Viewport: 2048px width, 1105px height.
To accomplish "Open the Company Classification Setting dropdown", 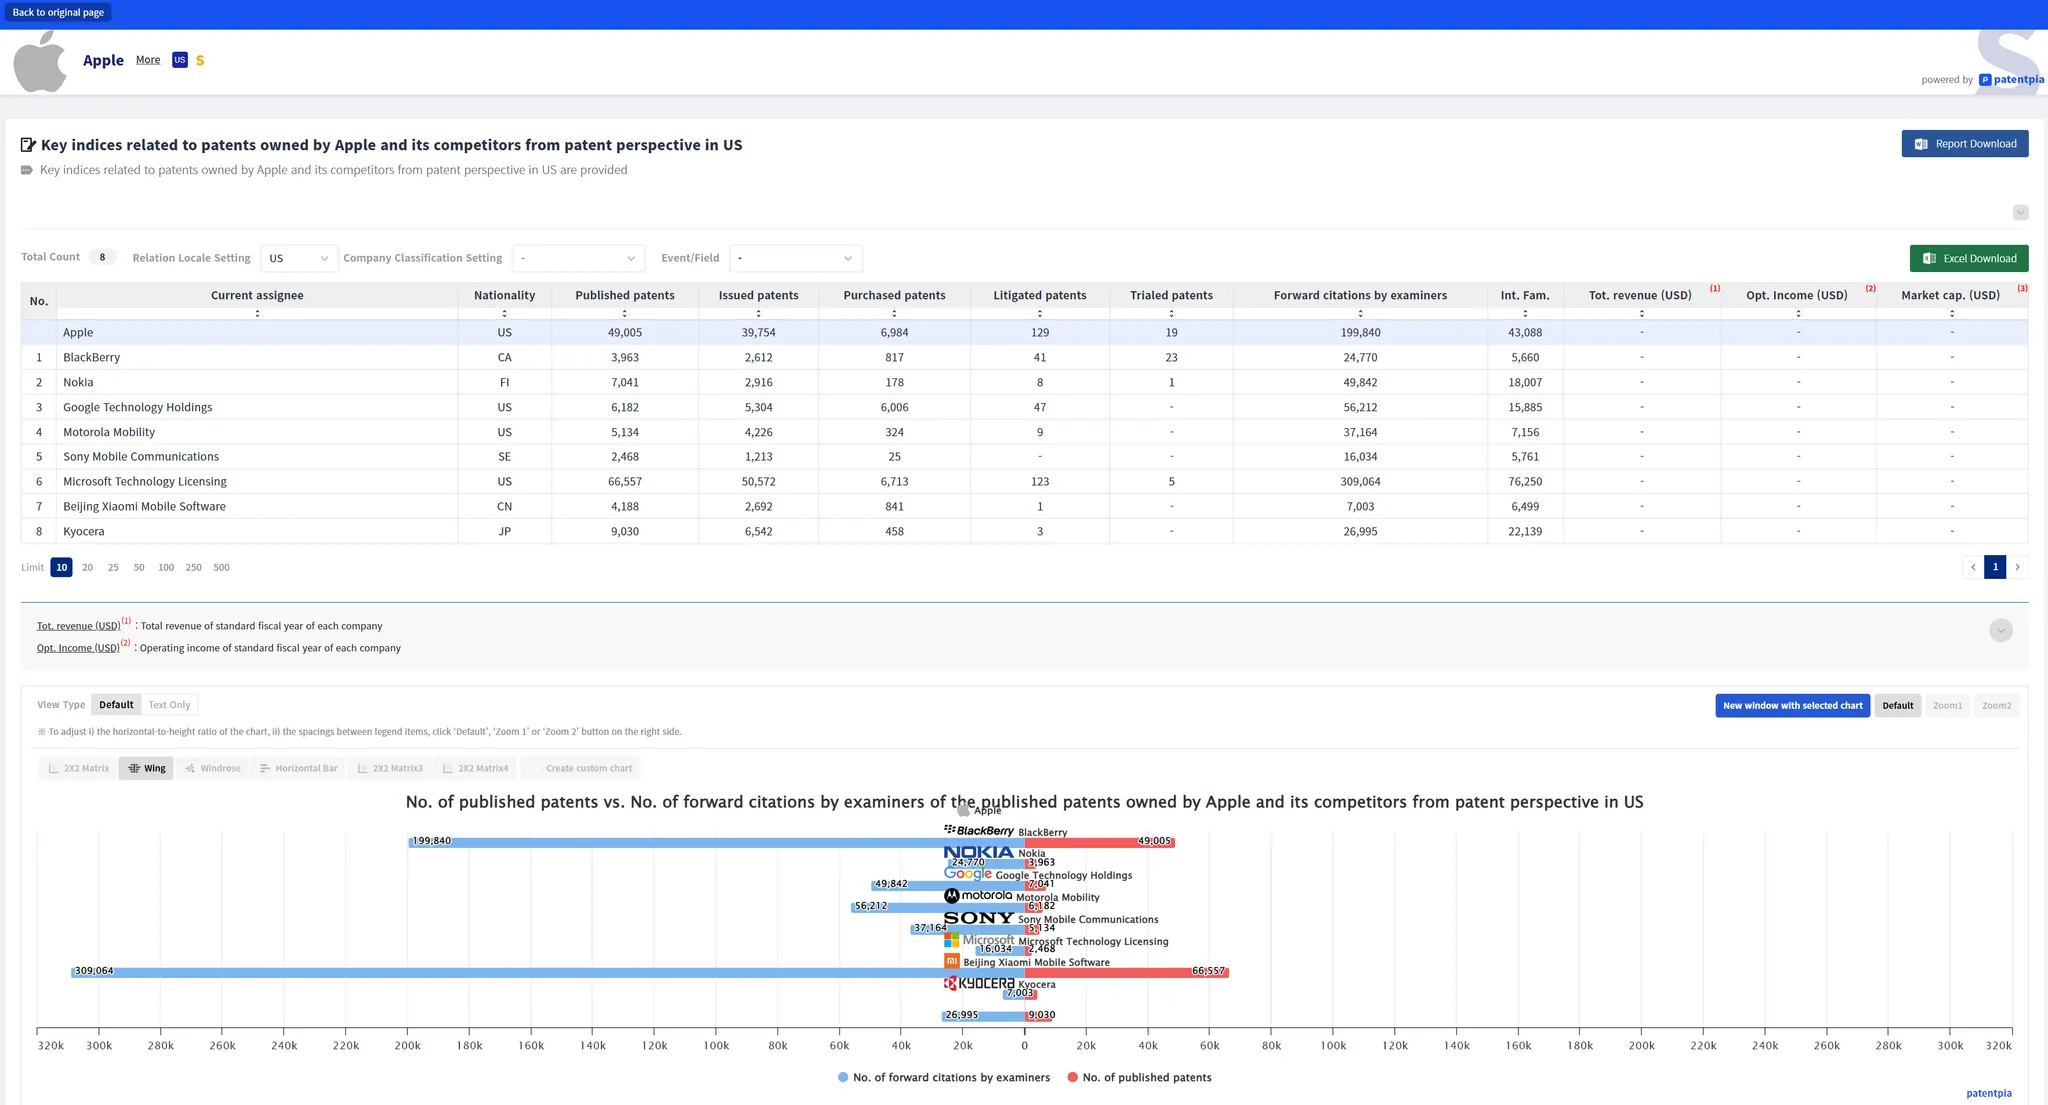I will click(578, 258).
